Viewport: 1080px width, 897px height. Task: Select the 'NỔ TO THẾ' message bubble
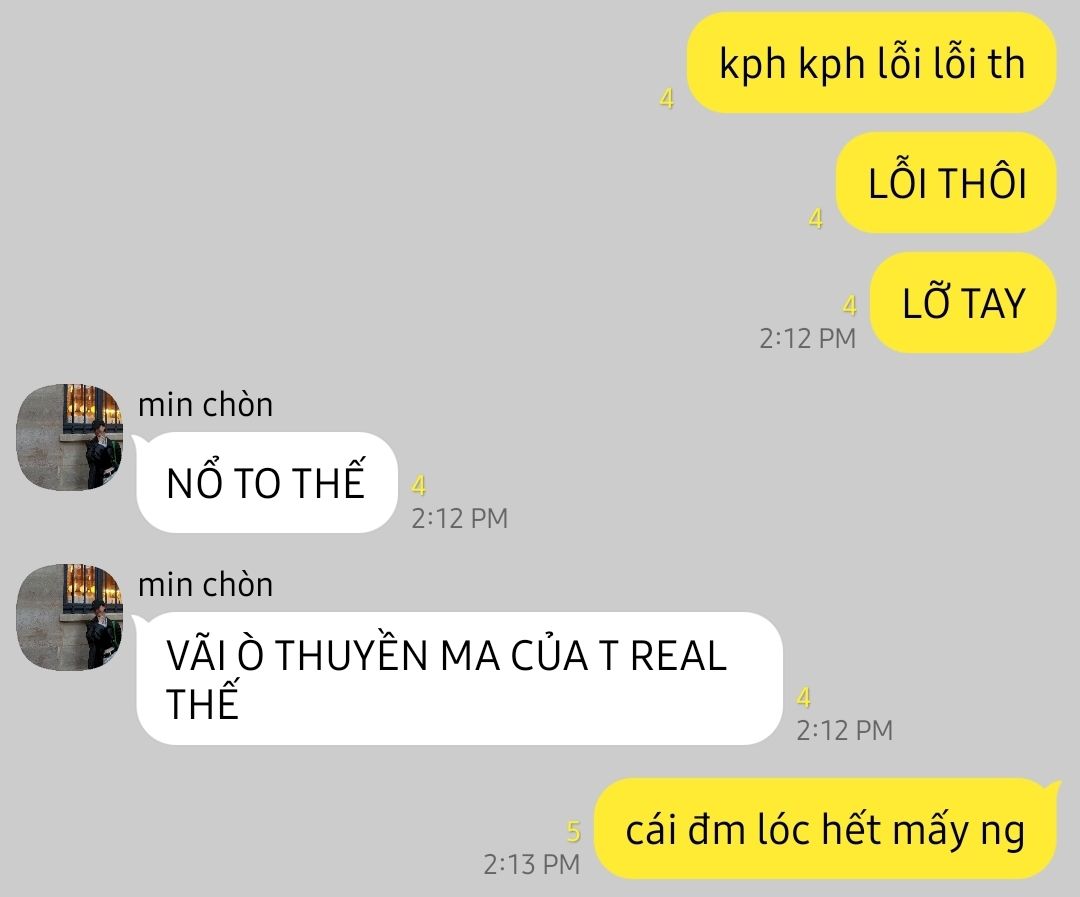(267, 482)
